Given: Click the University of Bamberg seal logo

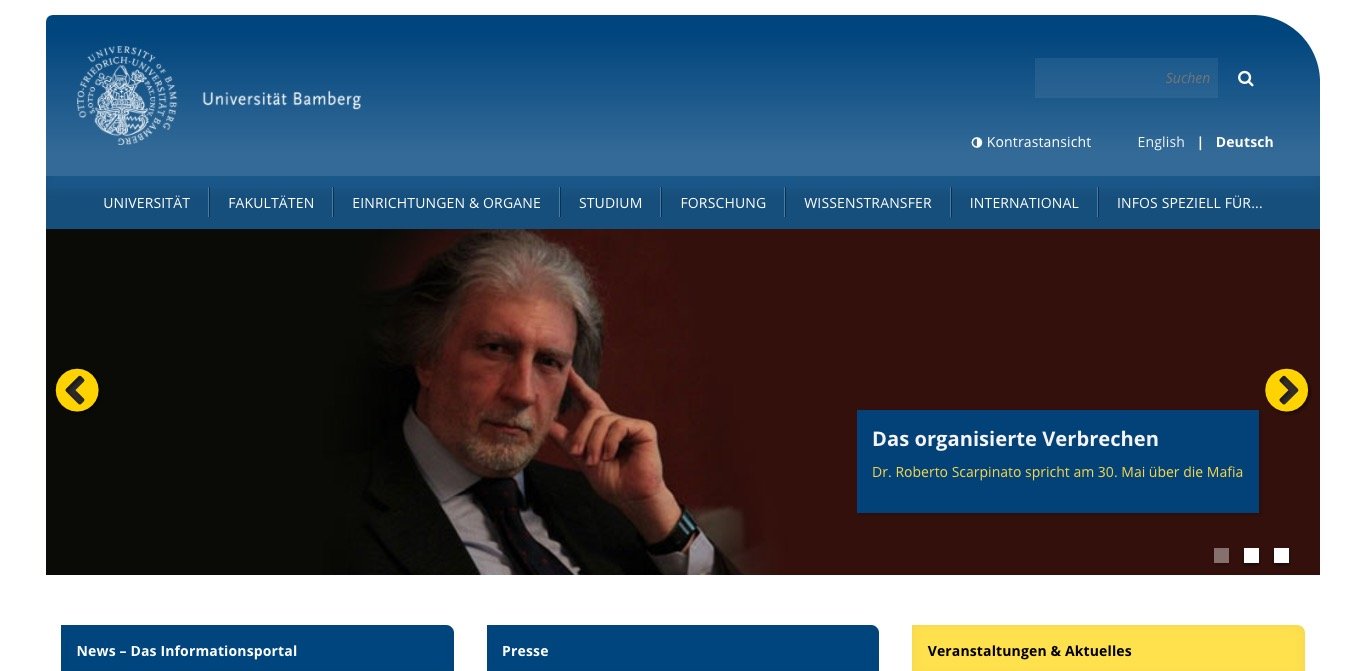Looking at the screenshot, I should pos(126,96).
